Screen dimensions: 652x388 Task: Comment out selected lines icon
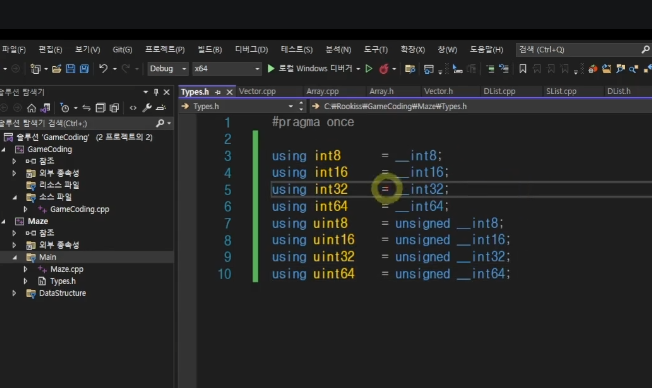click(x=490, y=69)
